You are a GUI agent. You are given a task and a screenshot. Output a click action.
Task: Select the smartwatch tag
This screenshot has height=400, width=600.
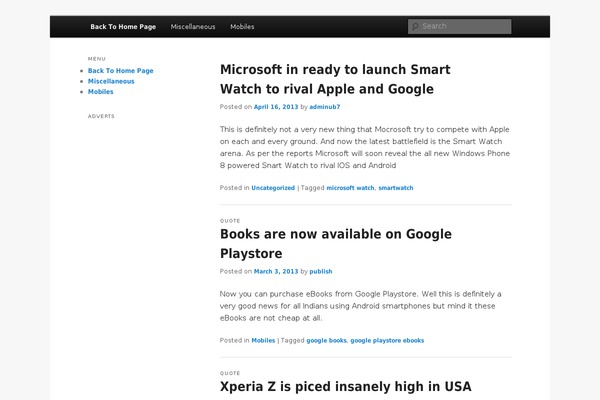click(396, 187)
